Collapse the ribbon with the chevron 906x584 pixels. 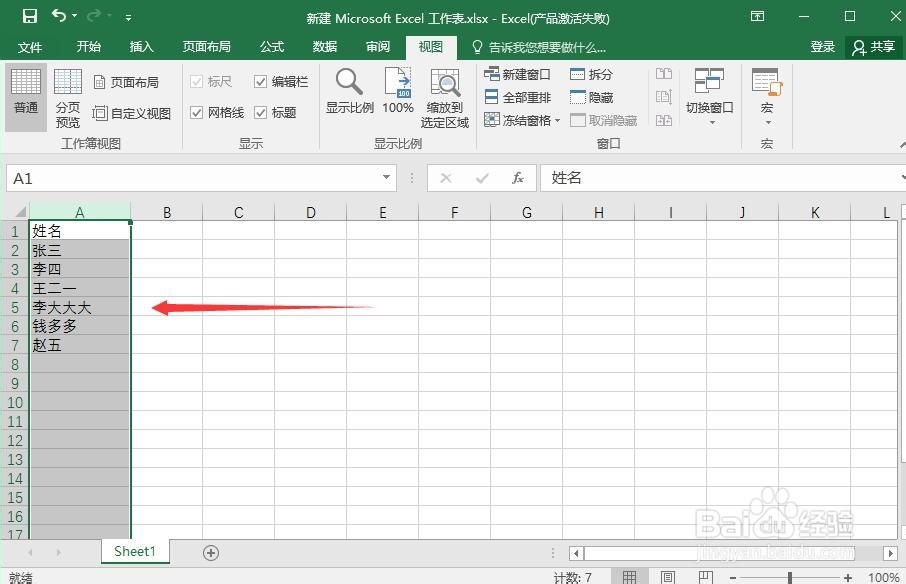tap(903, 144)
